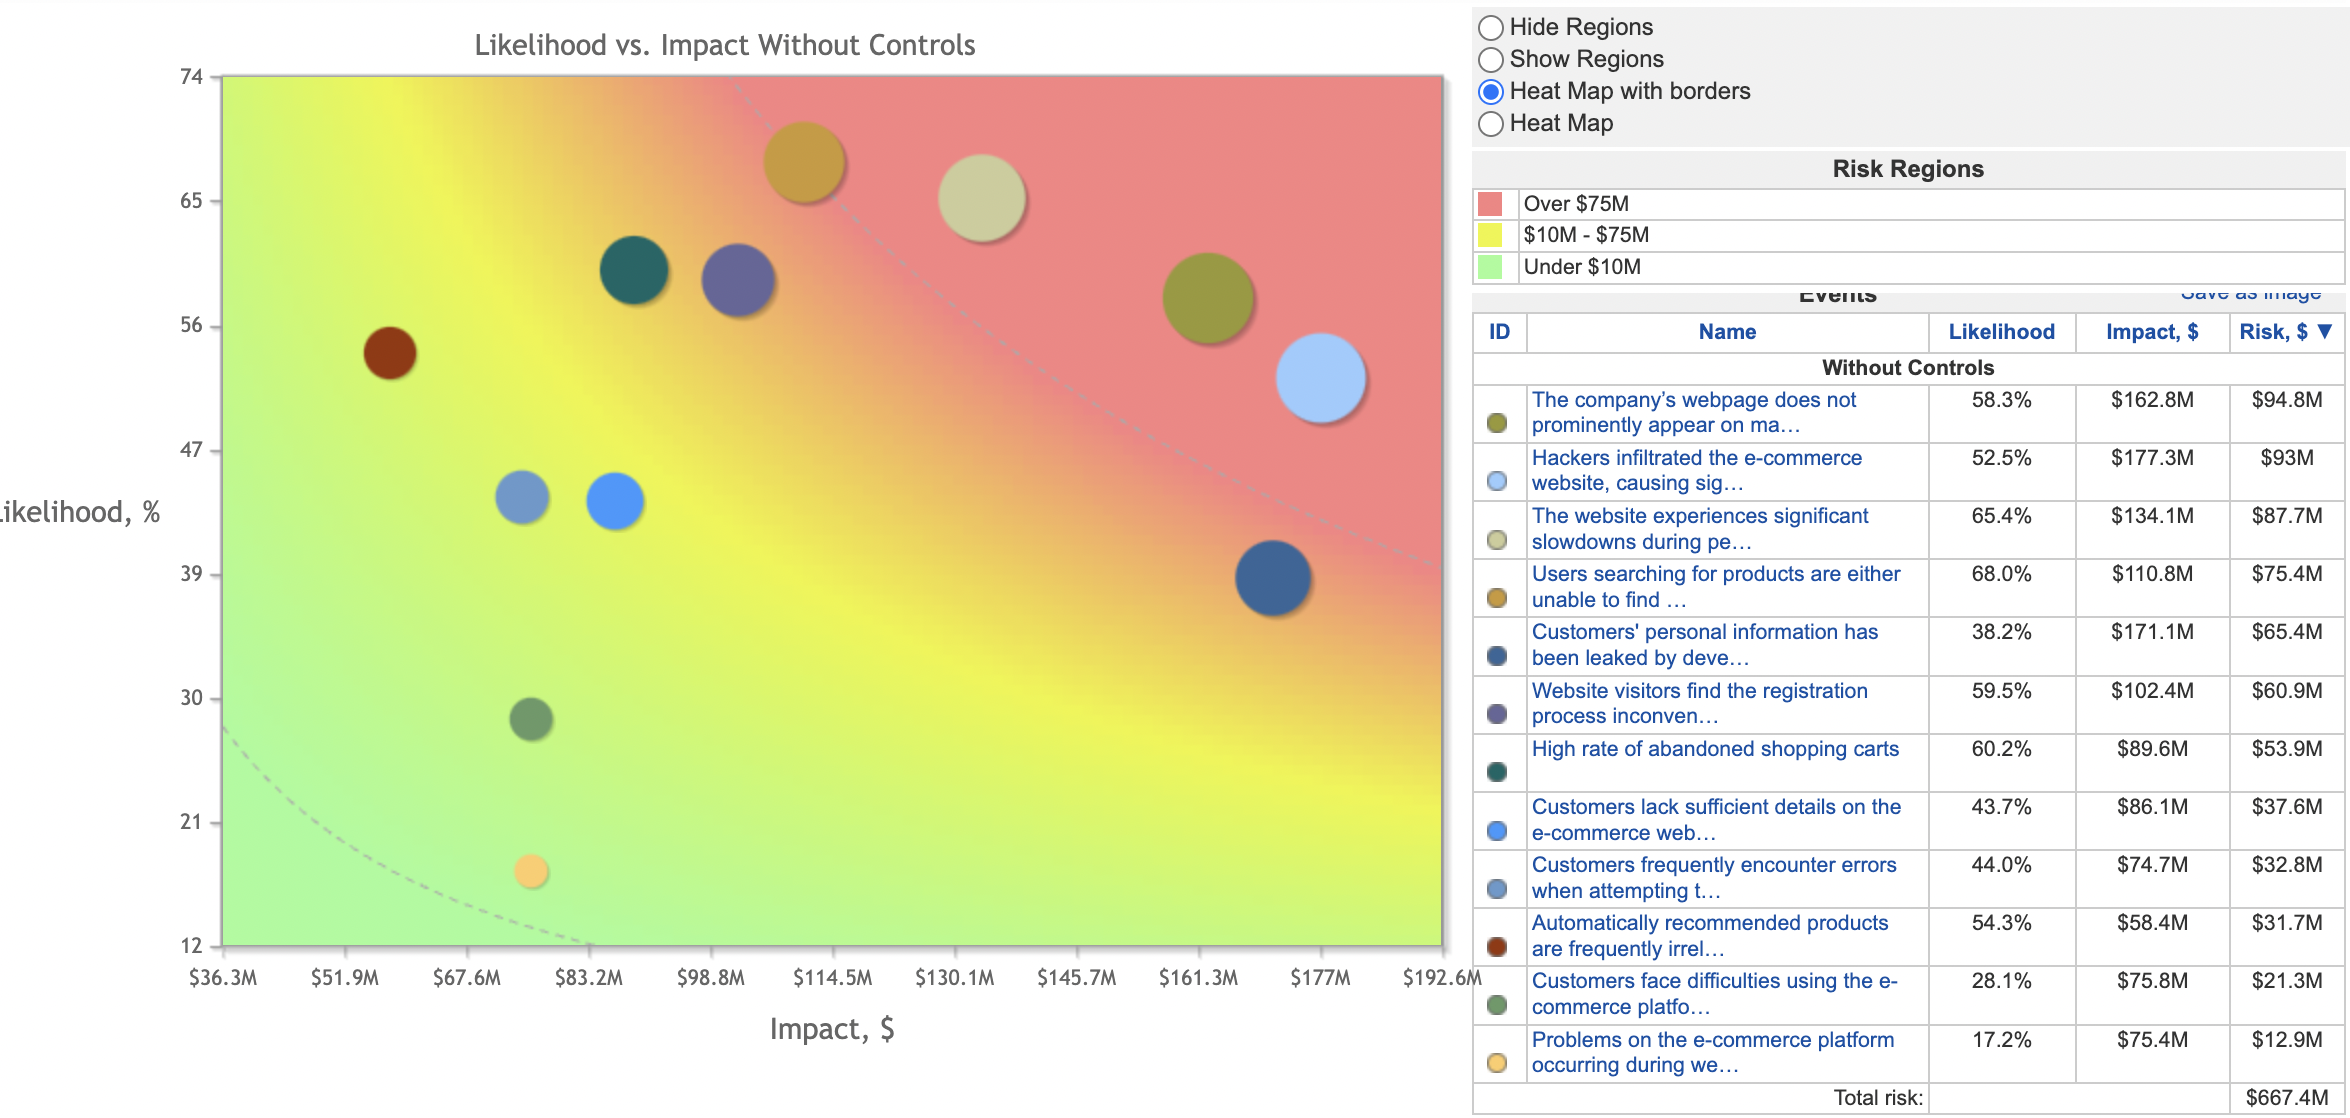Select the Show Regions radio button
Image resolution: width=2350 pixels, height=1118 pixels.
1490,60
